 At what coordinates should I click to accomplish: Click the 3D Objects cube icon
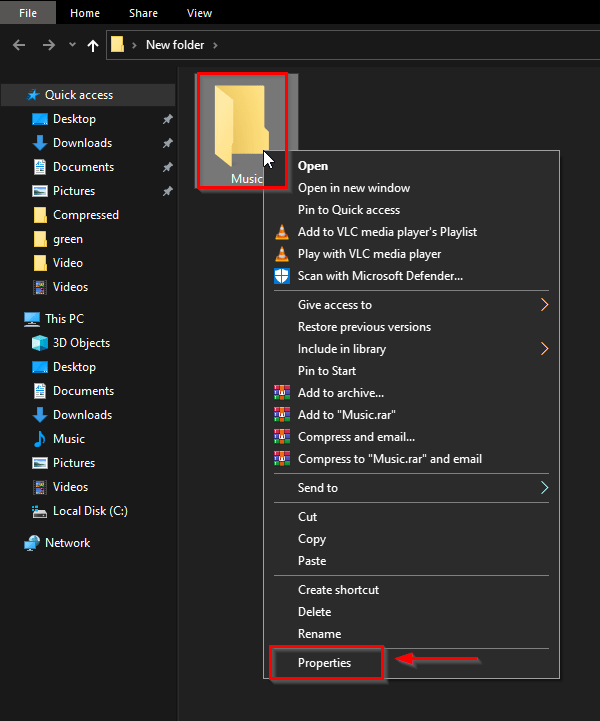click(40, 343)
